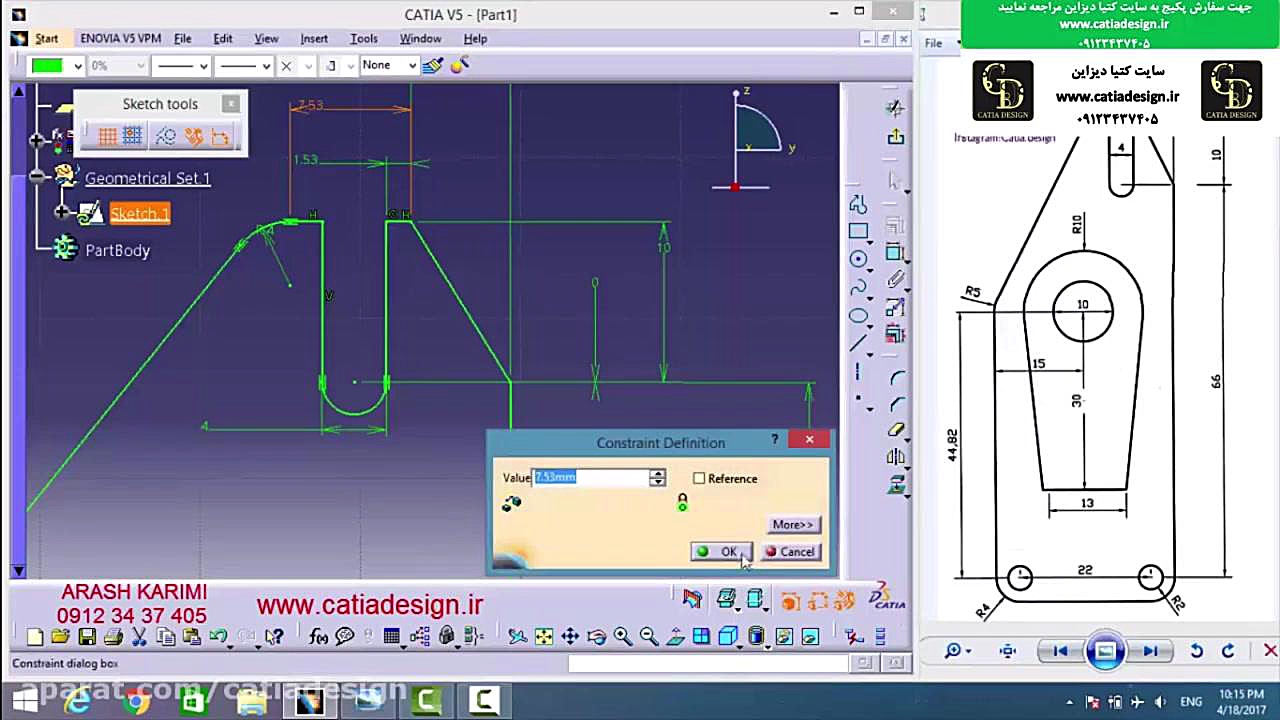1280x720 pixels.
Task: Toggle Construction/Standard Element mode
Action: pyautogui.click(x=165, y=136)
